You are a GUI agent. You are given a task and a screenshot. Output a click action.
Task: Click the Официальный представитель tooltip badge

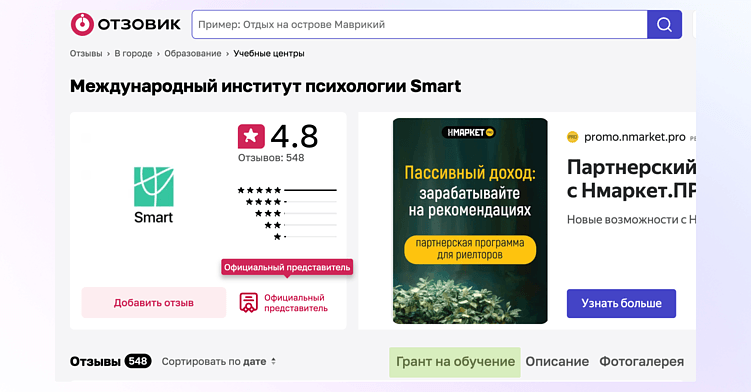pyautogui.click(x=287, y=267)
